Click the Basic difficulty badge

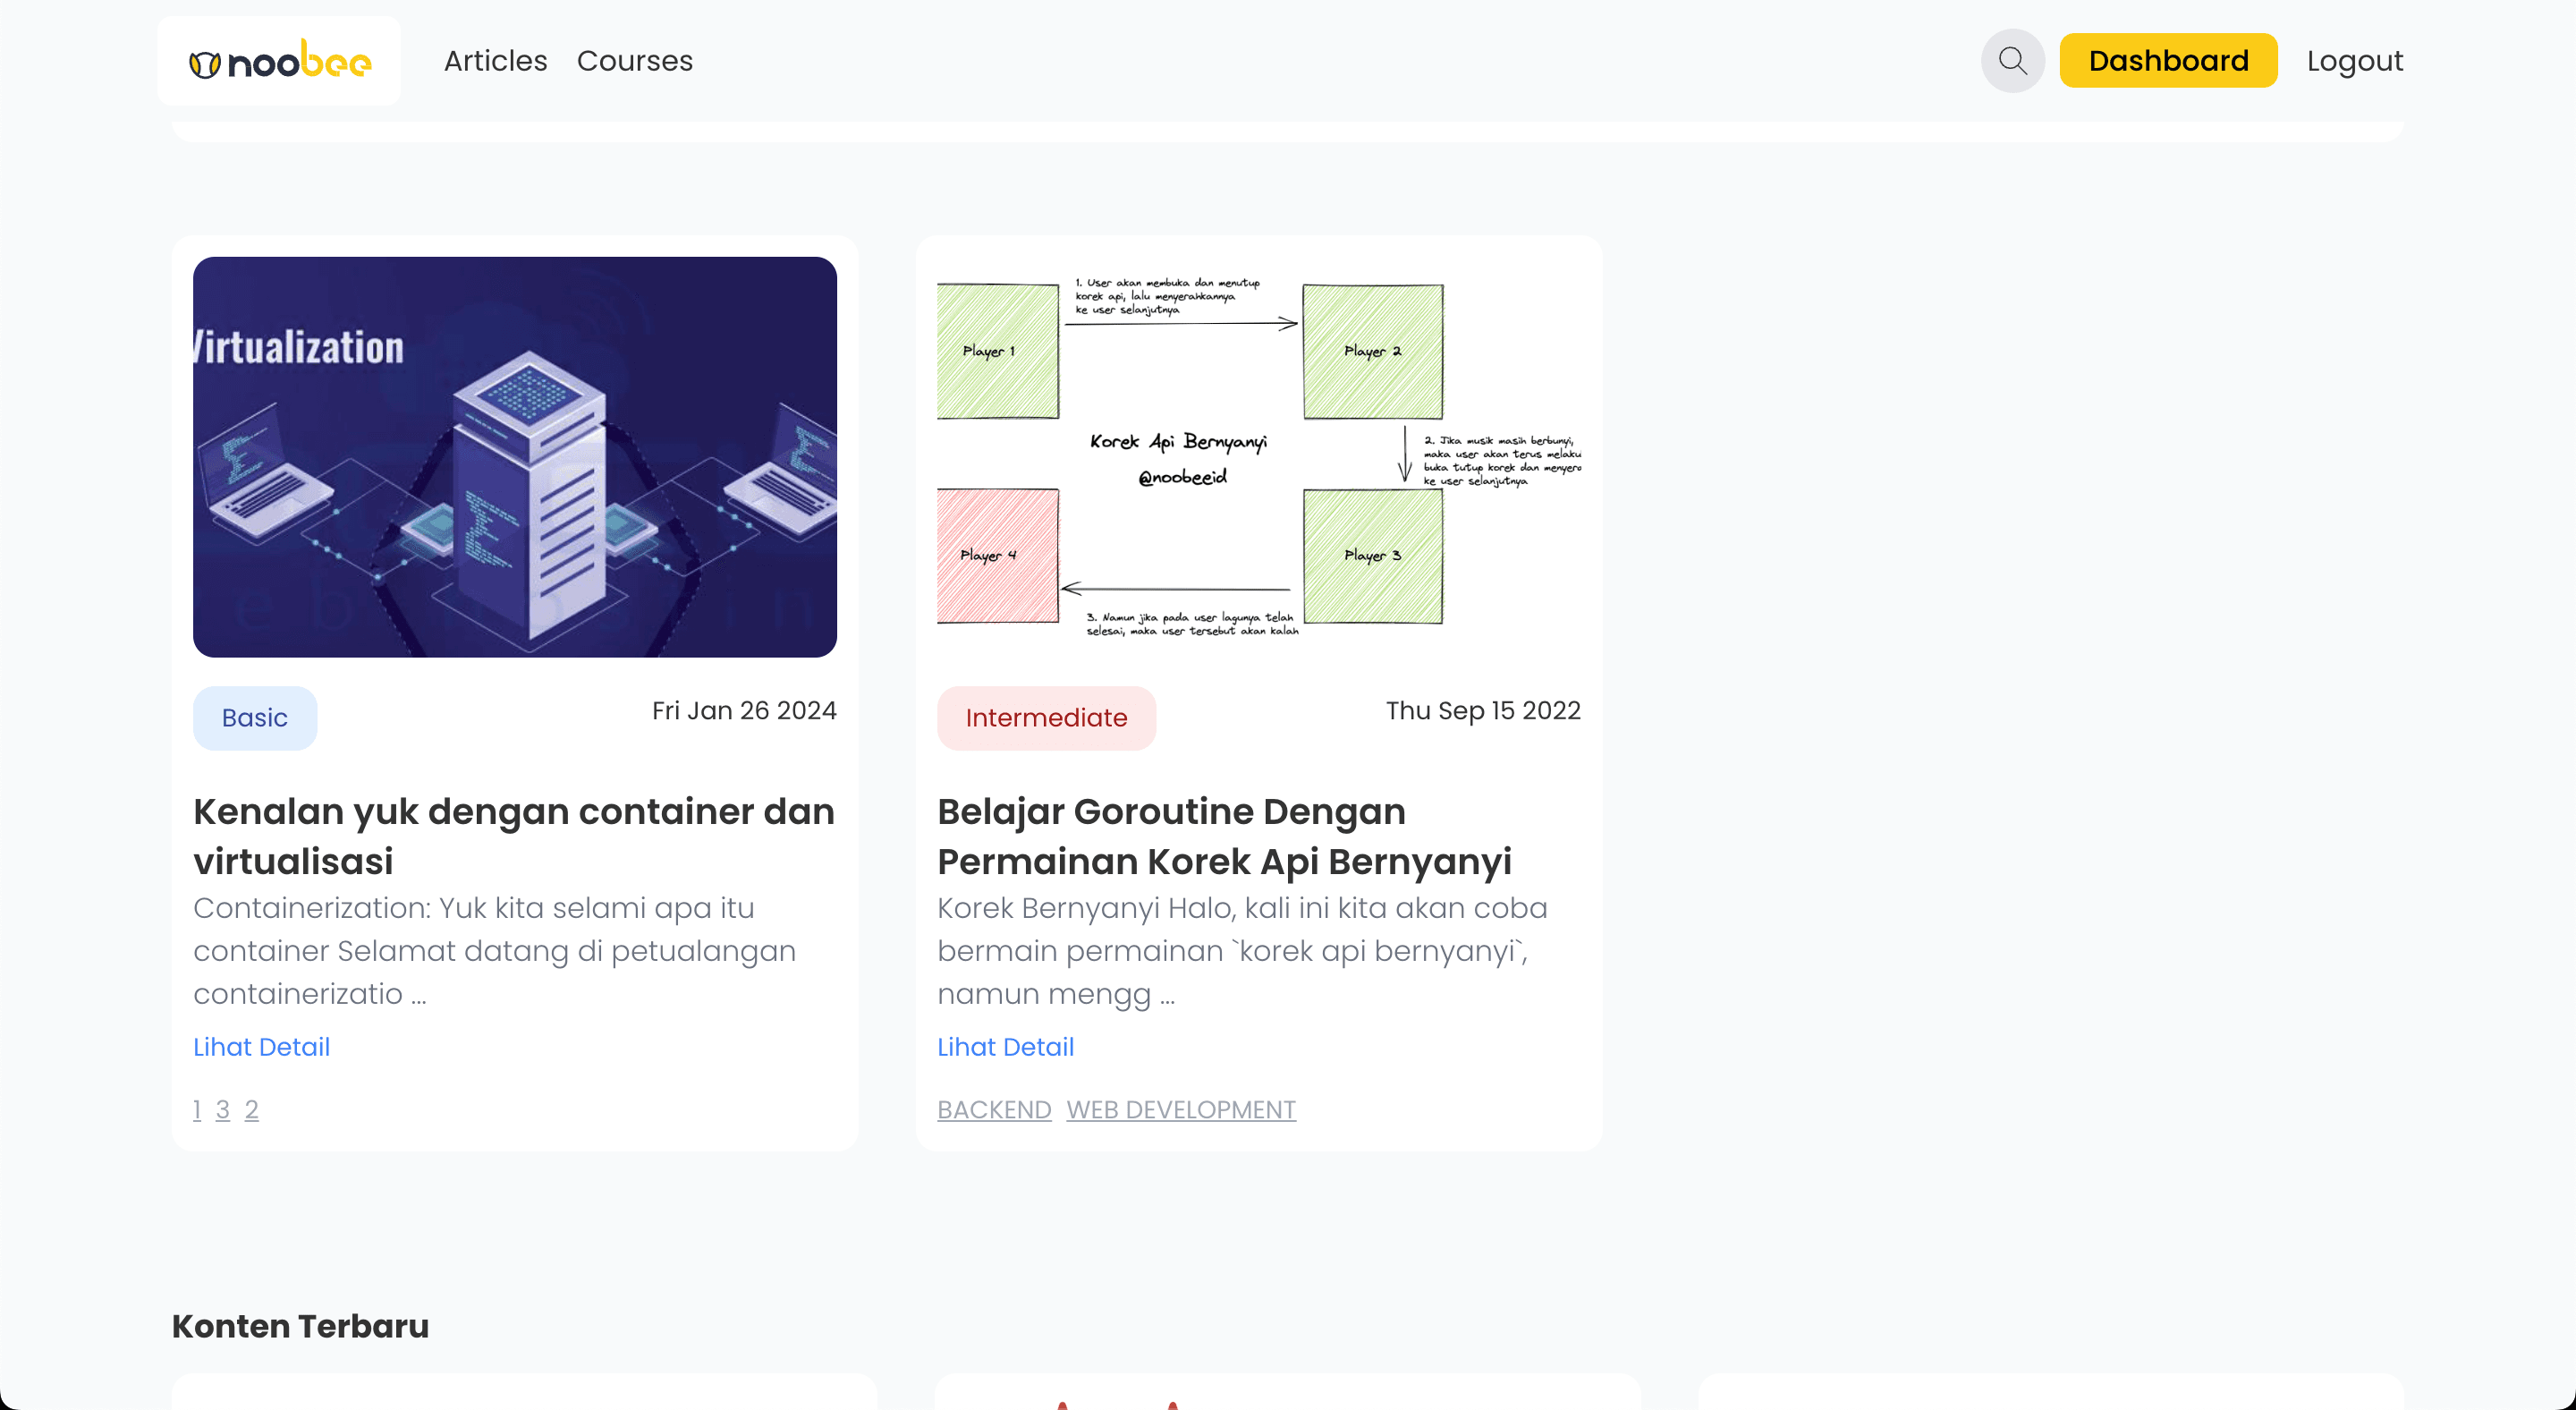click(255, 717)
